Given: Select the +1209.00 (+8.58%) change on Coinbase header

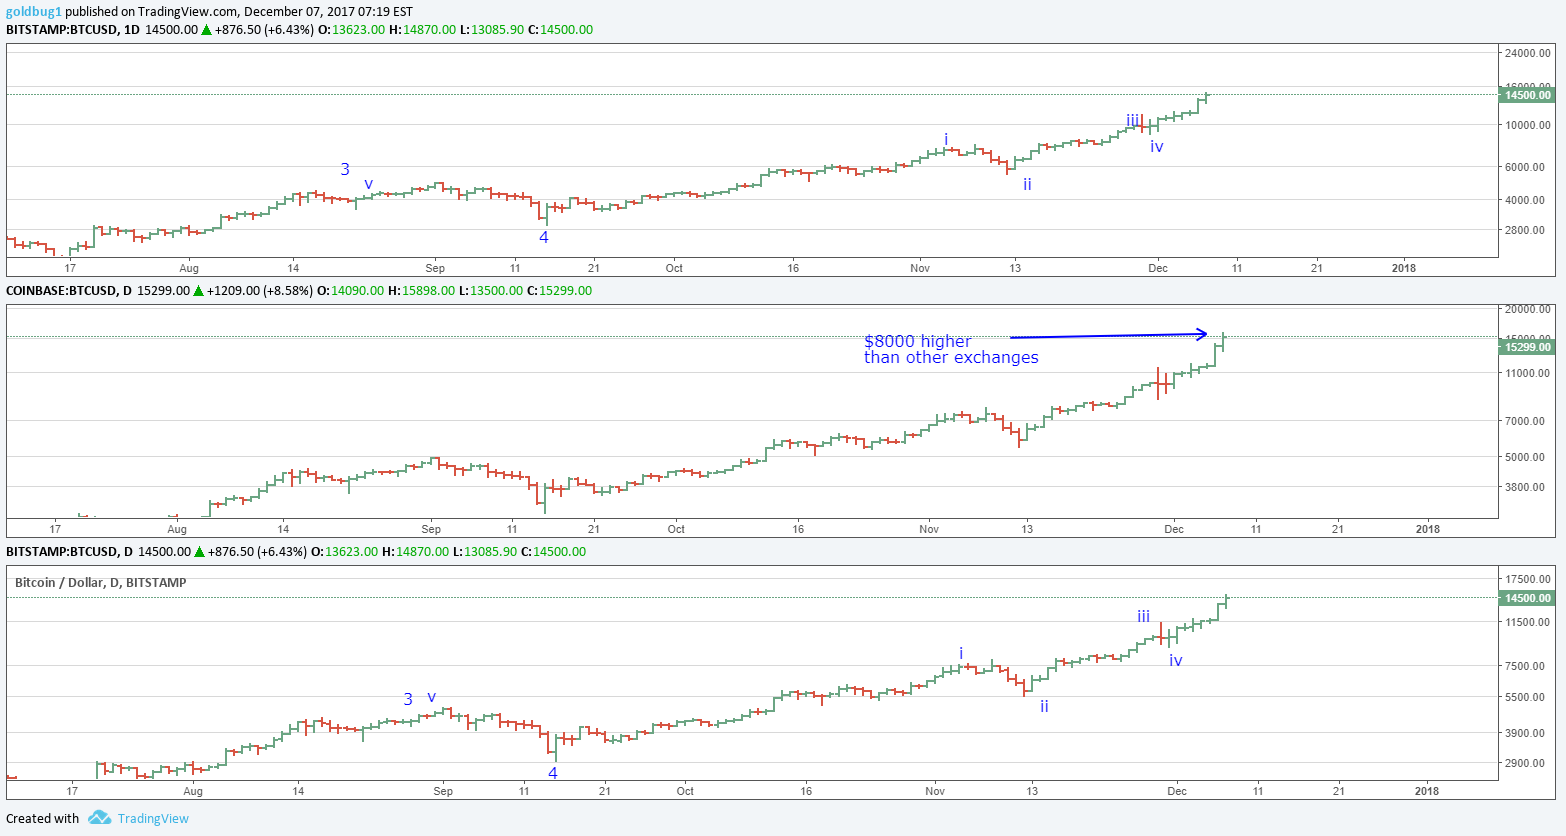Looking at the screenshot, I should [259, 291].
